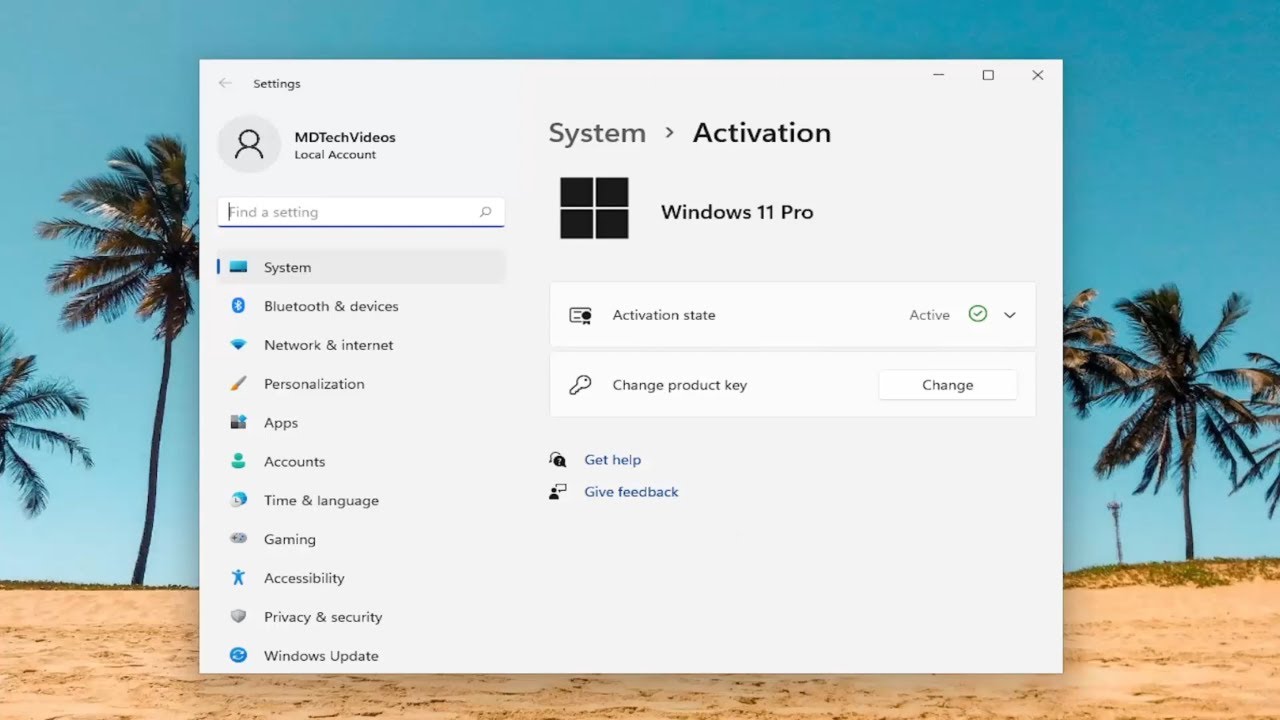Maximize the Settings window

988,75
